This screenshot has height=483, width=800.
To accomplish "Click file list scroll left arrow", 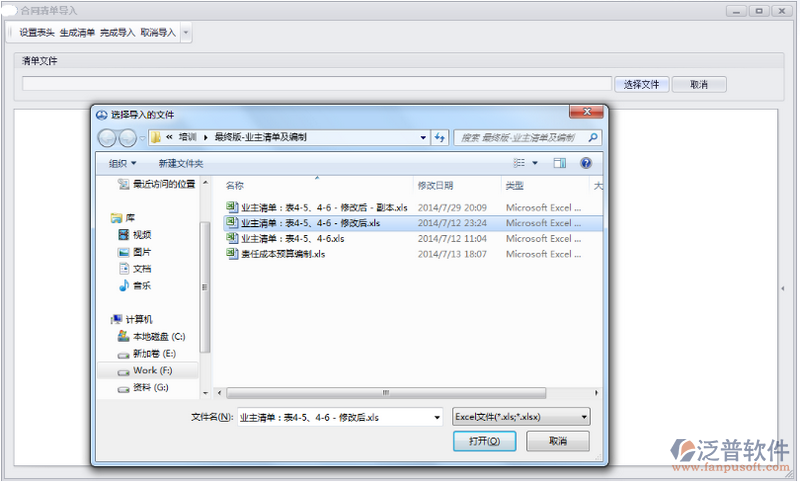I will pos(219,393).
